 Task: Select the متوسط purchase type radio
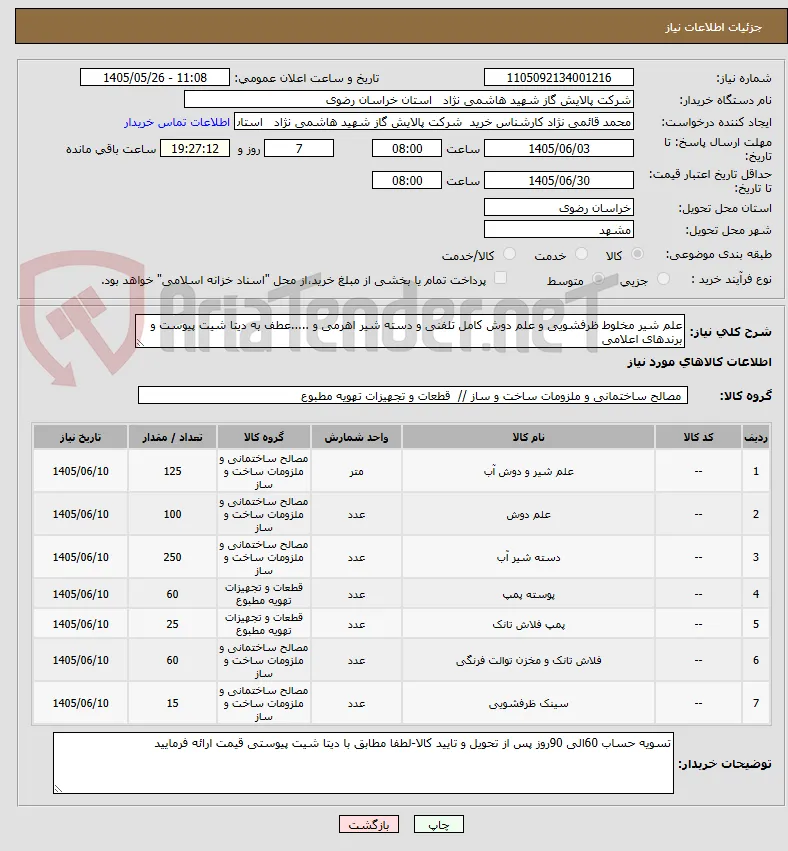pyautogui.click(x=598, y=278)
